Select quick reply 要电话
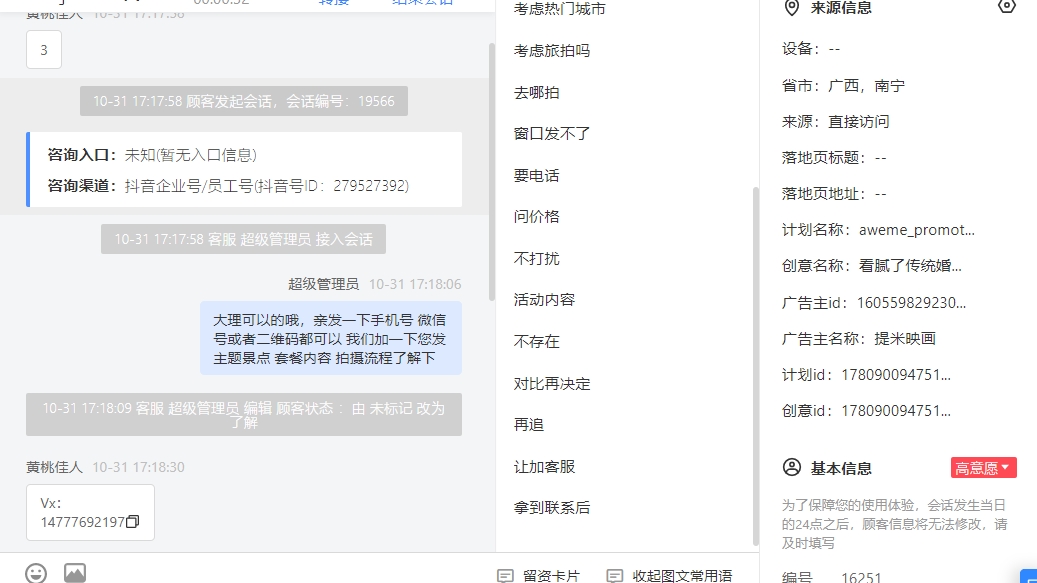 pos(536,176)
